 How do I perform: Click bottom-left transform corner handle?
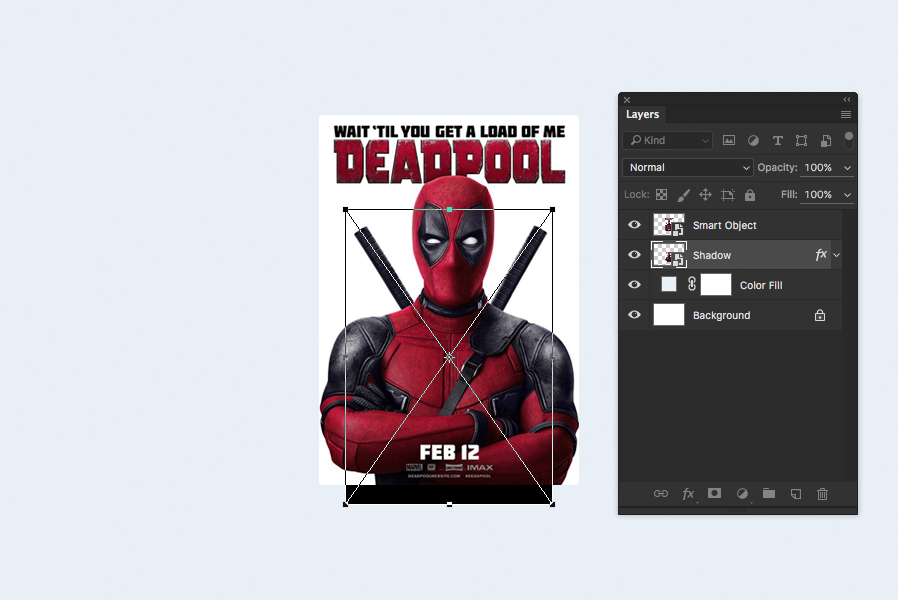[345, 504]
